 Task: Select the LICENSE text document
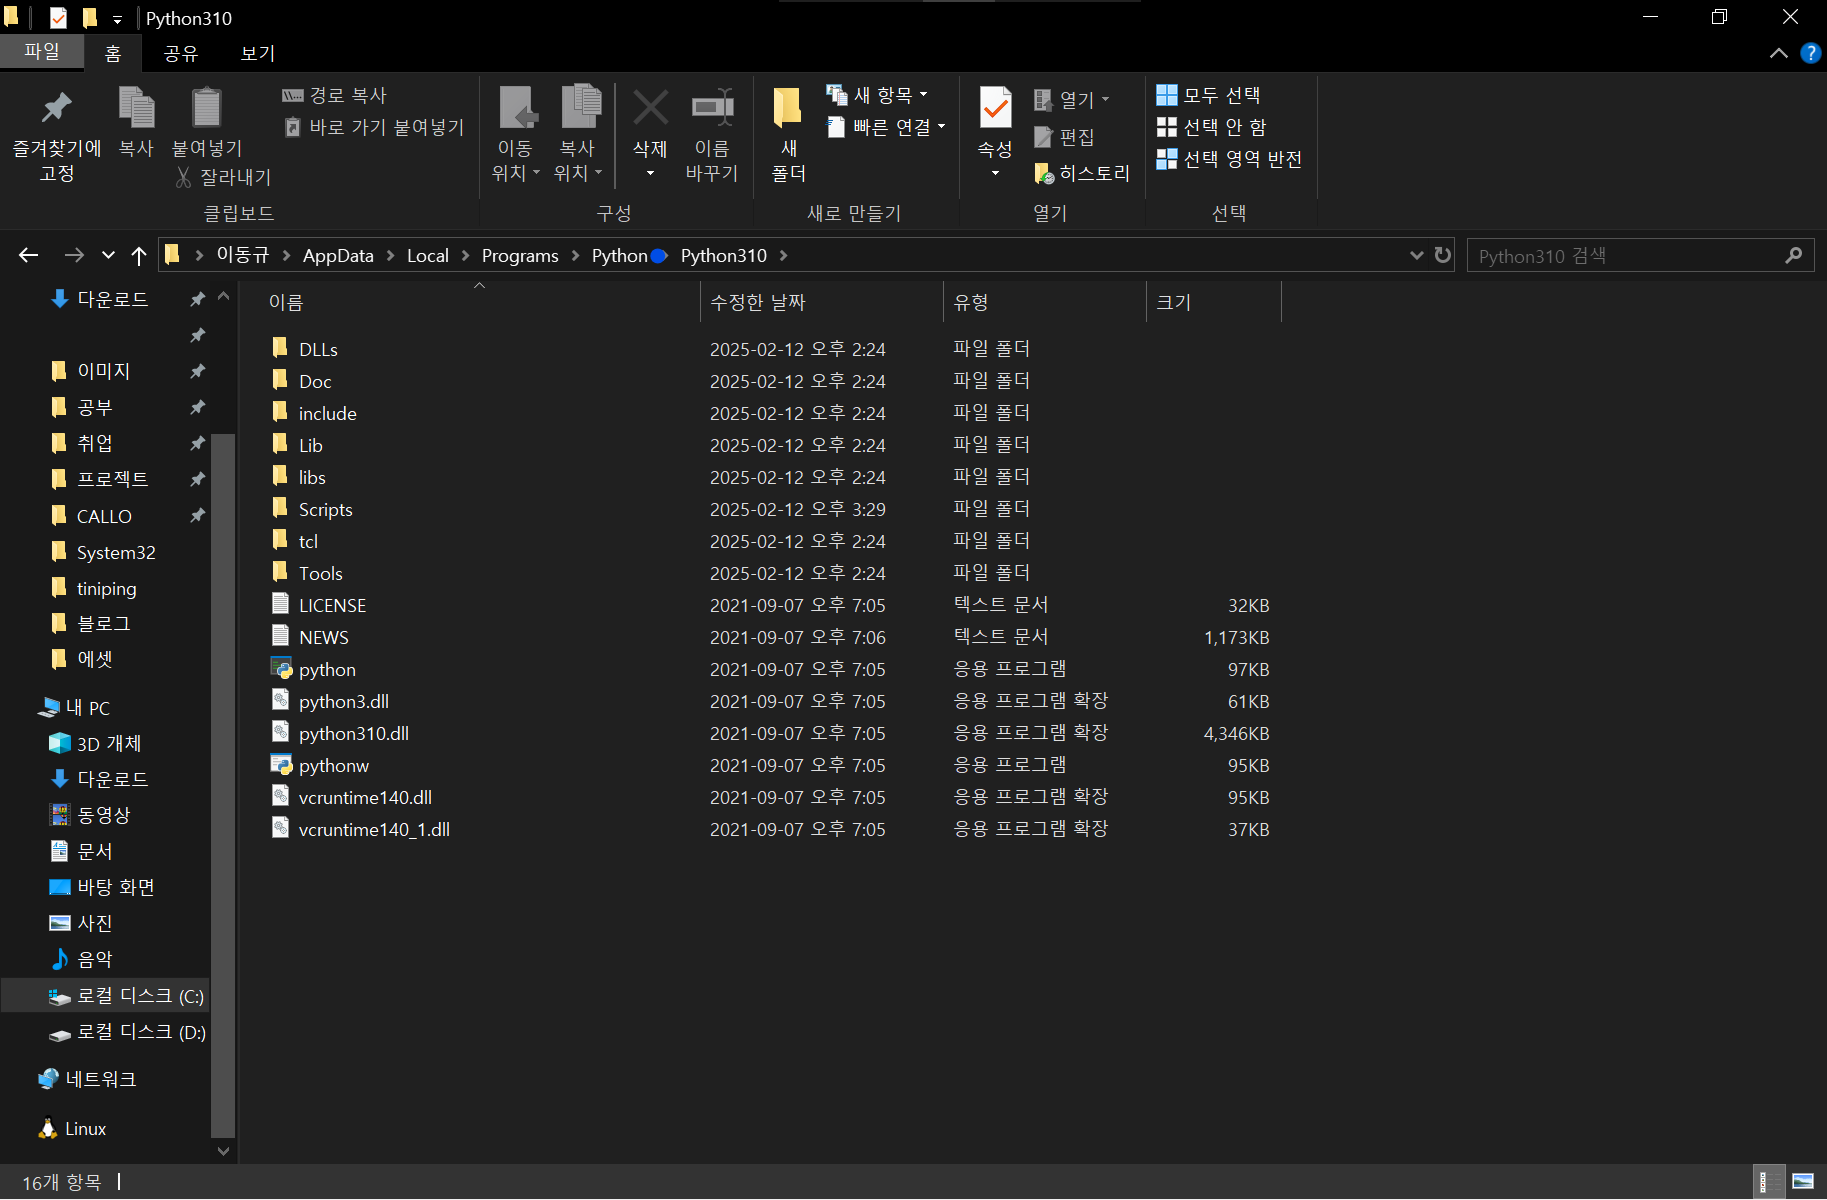click(x=319, y=605)
